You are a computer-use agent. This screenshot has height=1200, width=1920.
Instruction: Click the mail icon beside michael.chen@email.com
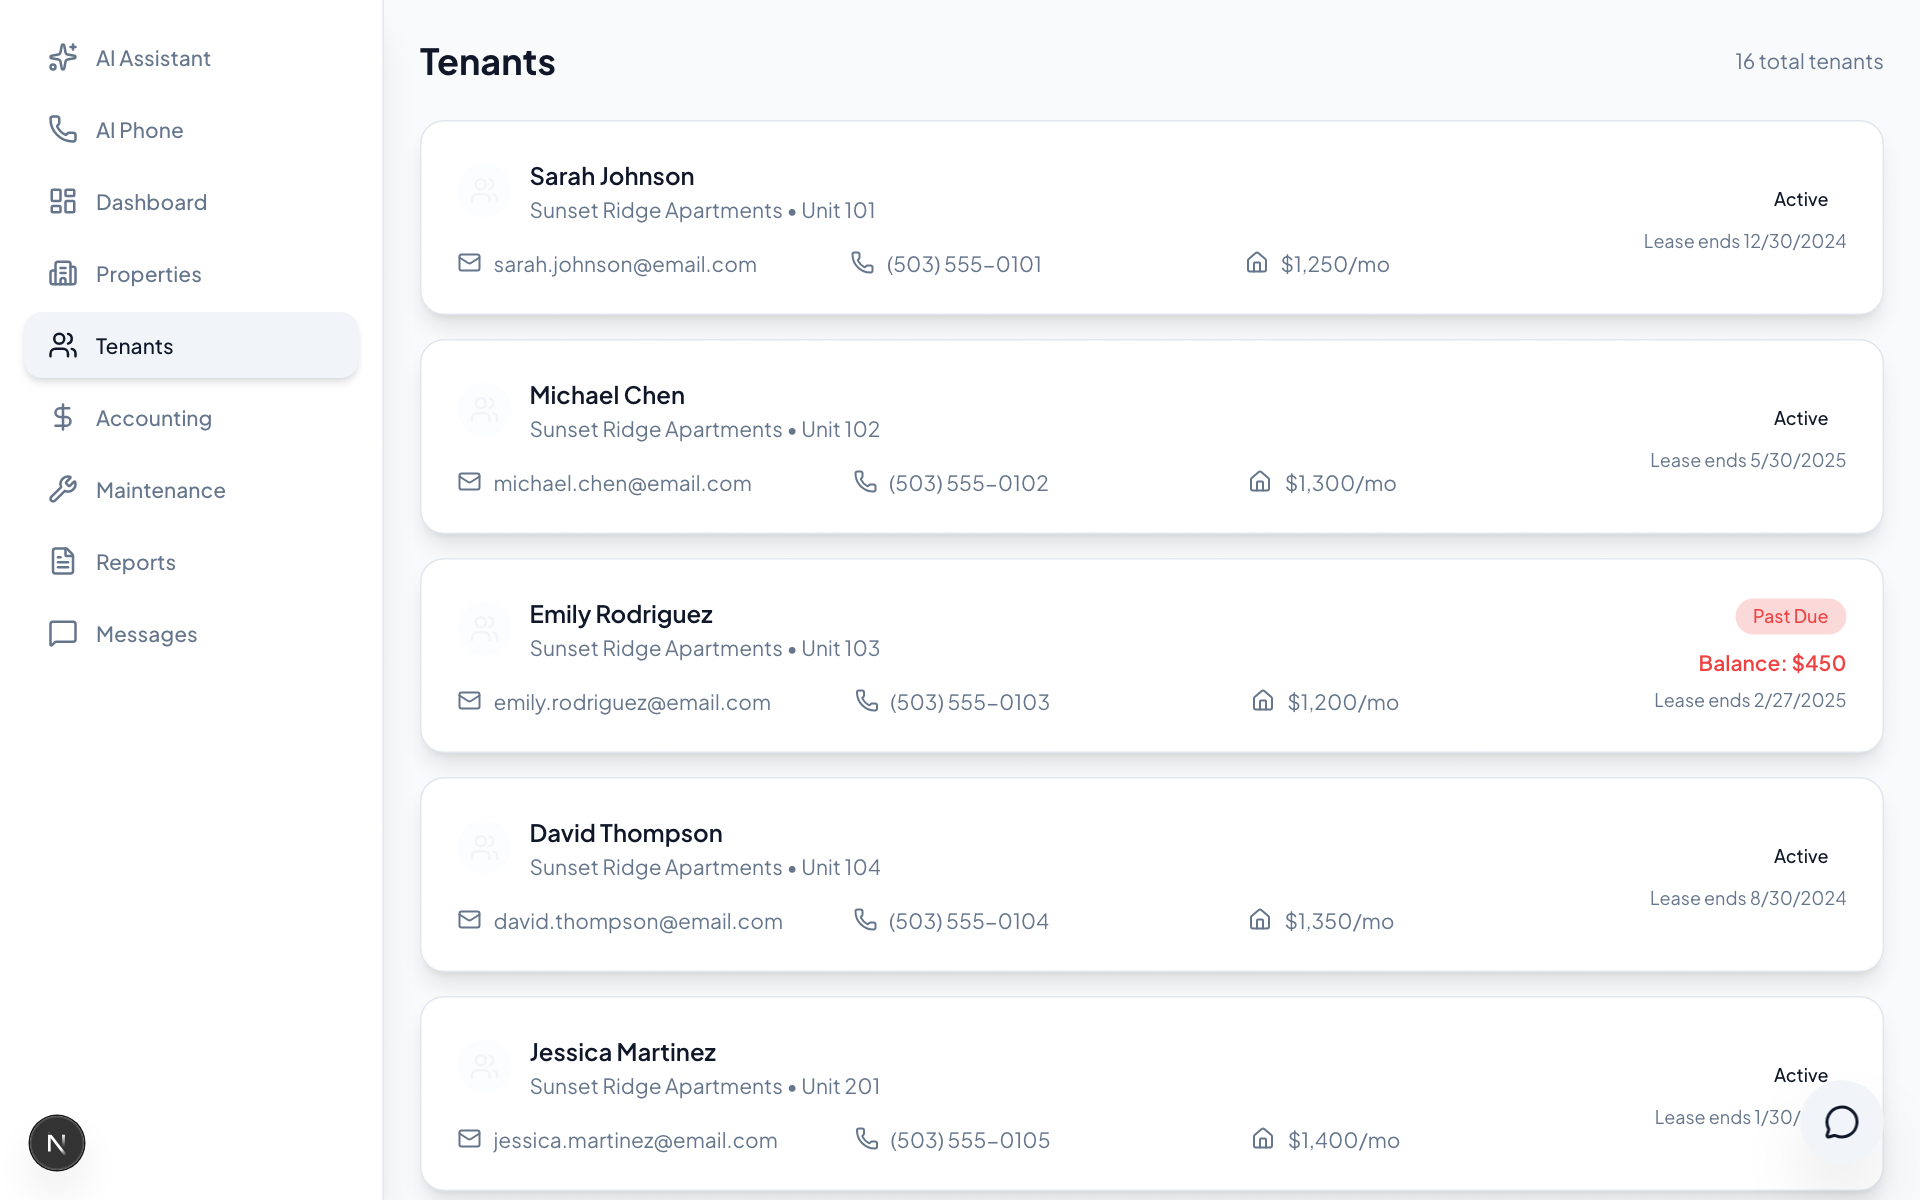coord(470,482)
